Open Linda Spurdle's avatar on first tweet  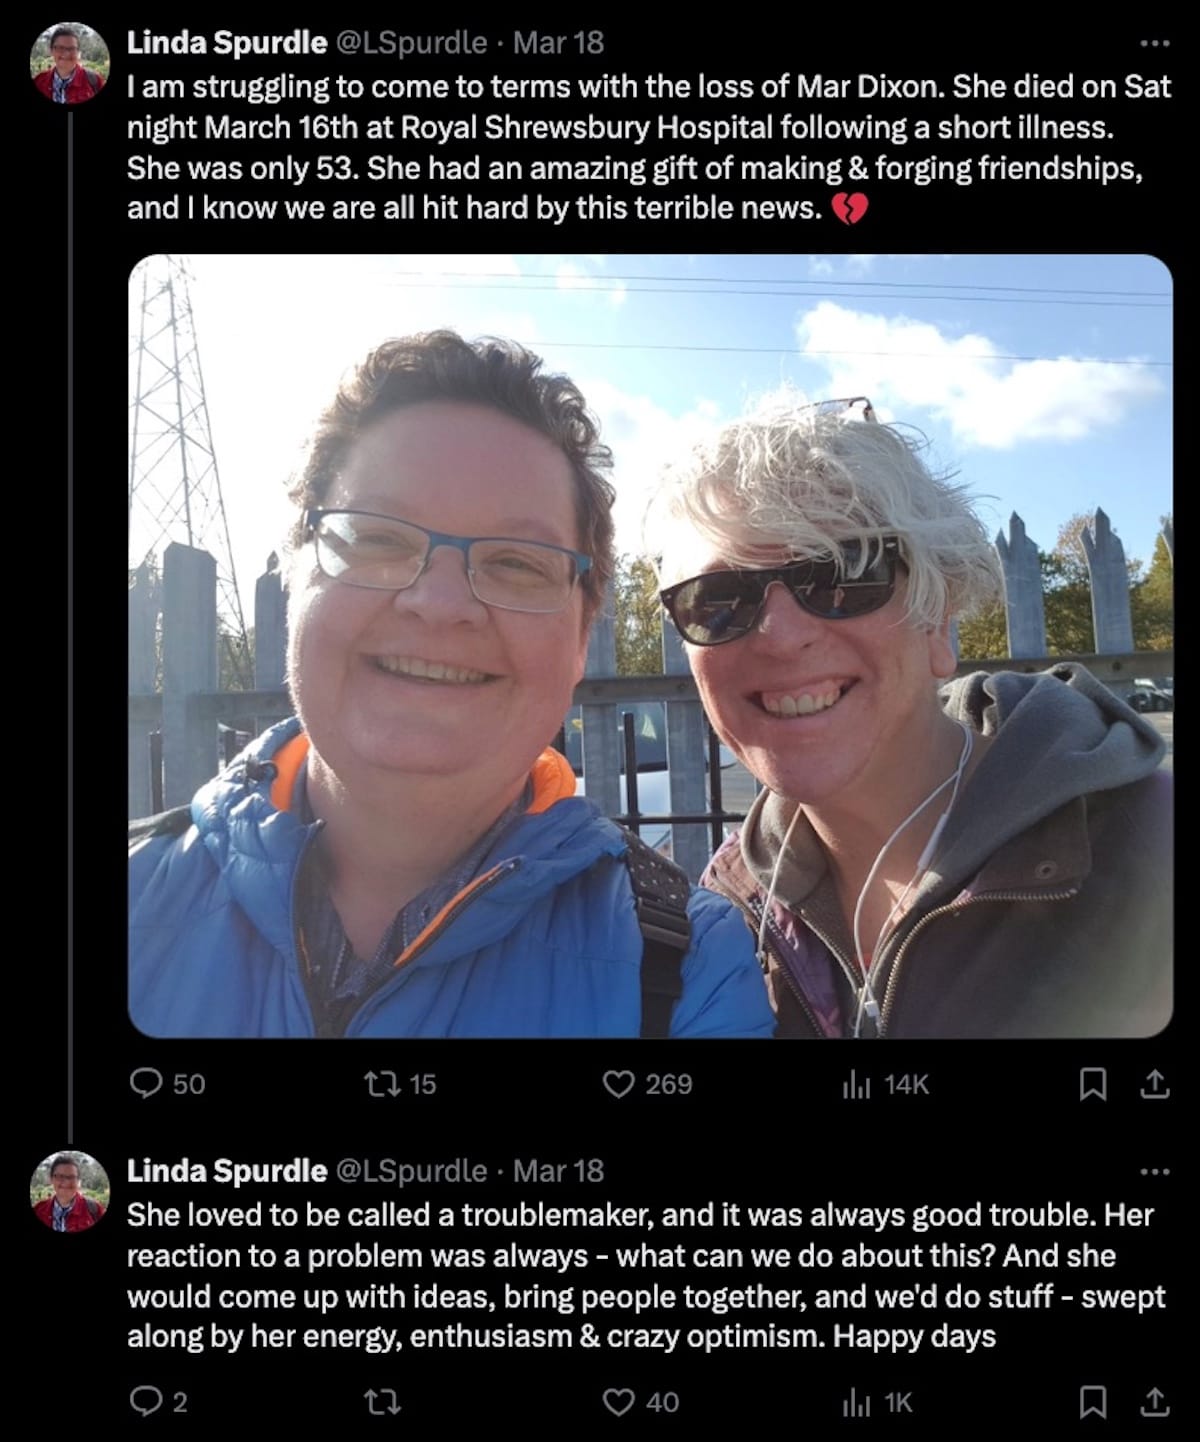[x=70, y=64]
